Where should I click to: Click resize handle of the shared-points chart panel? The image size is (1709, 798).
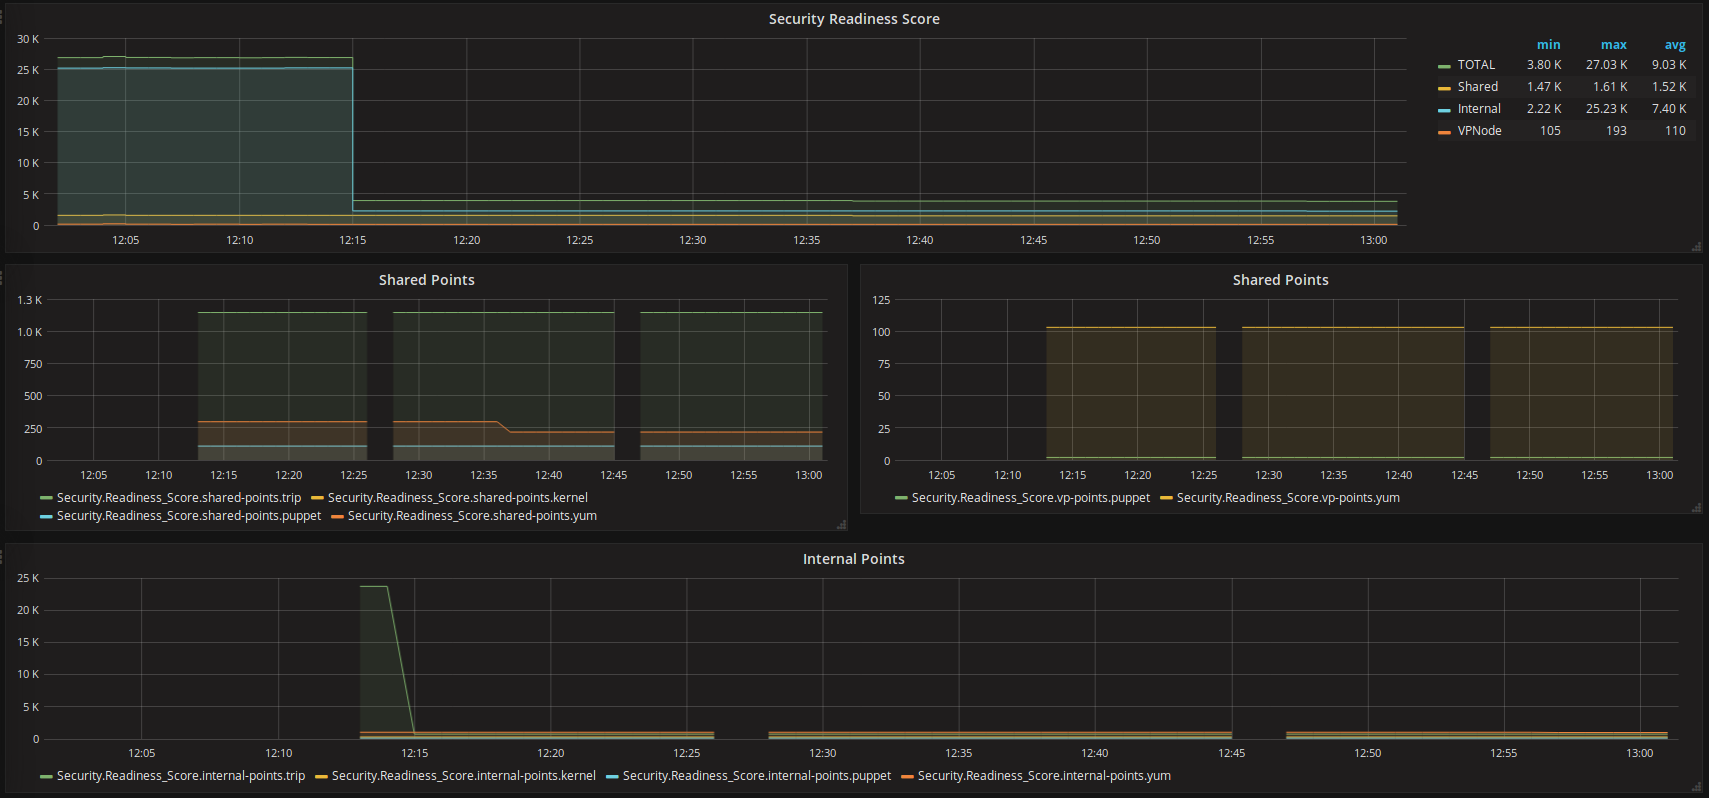[841, 525]
